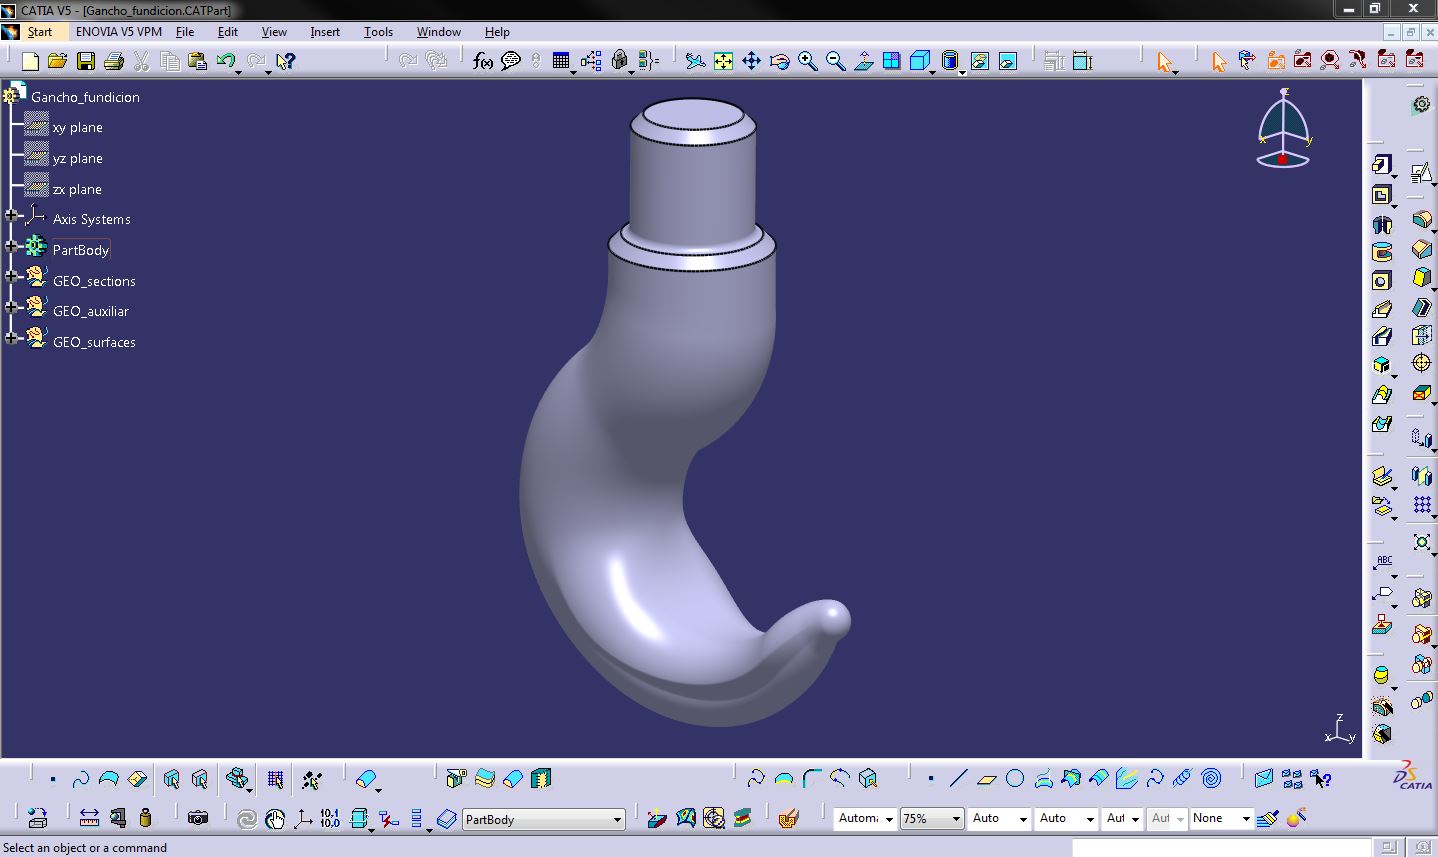This screenshot has width=1438, height=857.
Task: Open the PartBody combo box
Action: [x=543, y=819]
